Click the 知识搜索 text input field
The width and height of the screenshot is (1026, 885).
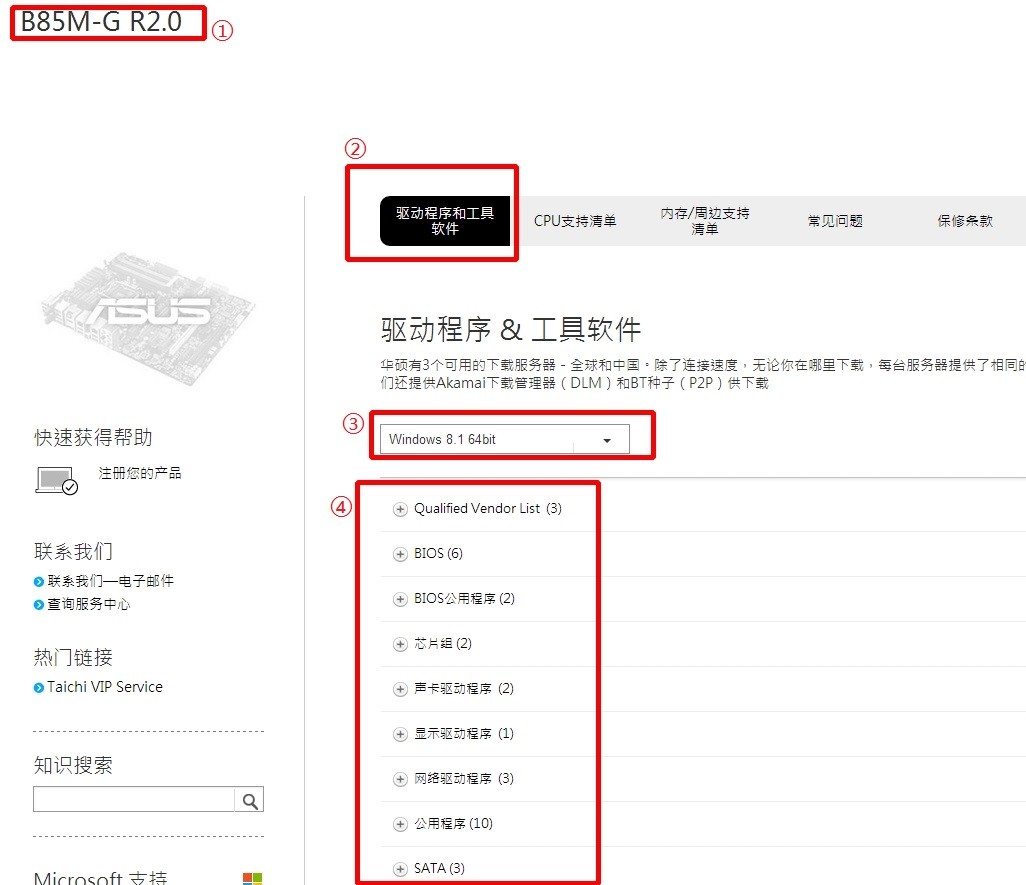(134, 799)
